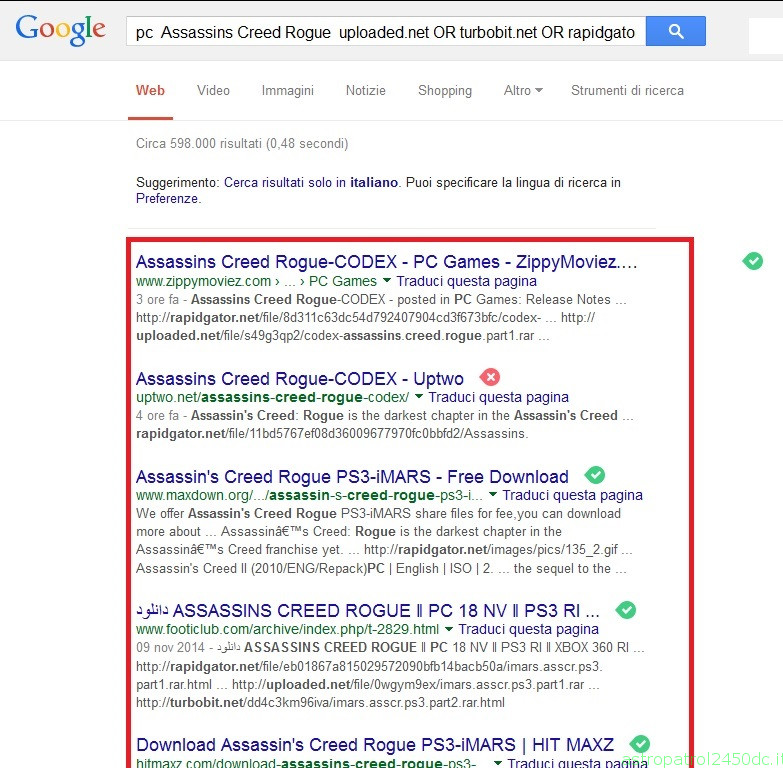
Task: Expand dropdown arrow after maxdown.org URL
Action: (493, 494)
